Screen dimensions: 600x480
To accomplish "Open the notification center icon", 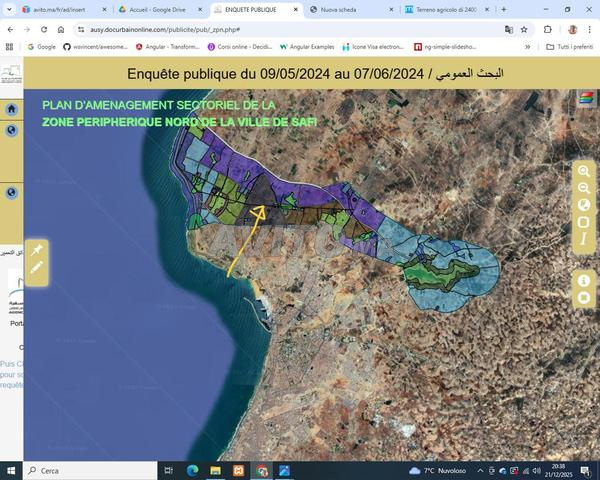I will (x=585, y=471).
